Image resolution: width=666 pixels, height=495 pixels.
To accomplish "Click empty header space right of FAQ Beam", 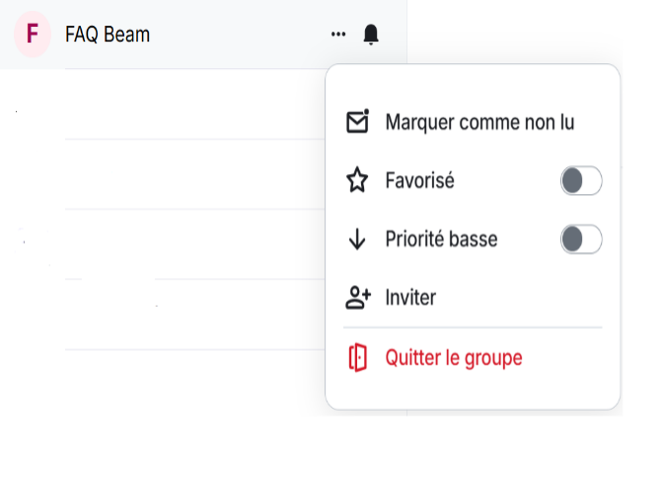I will [240, 35].
